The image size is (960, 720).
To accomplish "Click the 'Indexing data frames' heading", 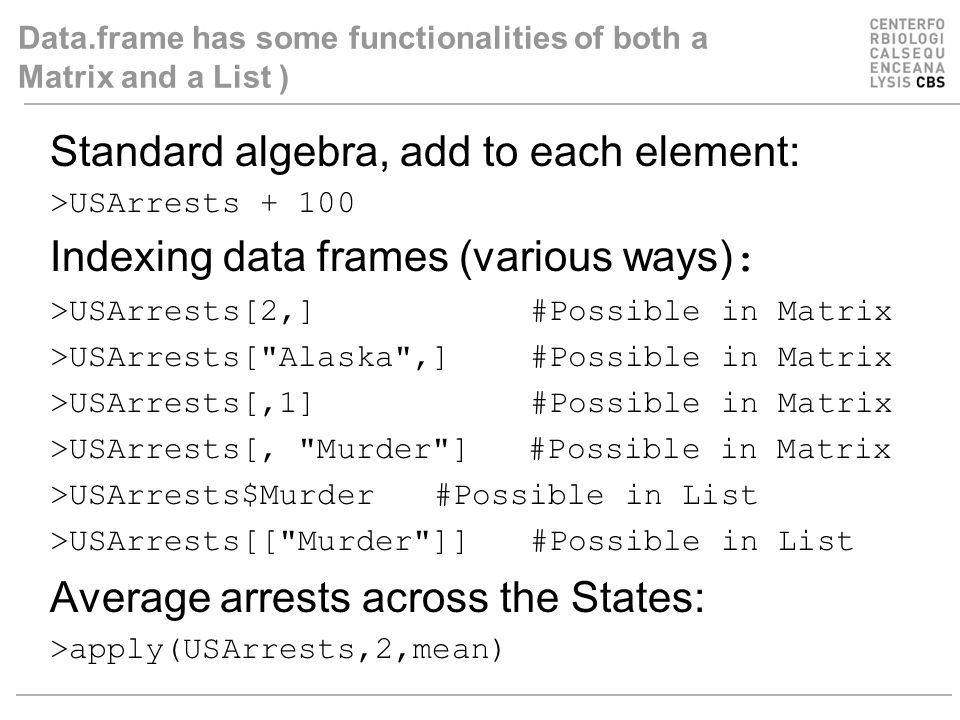I will pyautogui.click(x=400, y=257).
